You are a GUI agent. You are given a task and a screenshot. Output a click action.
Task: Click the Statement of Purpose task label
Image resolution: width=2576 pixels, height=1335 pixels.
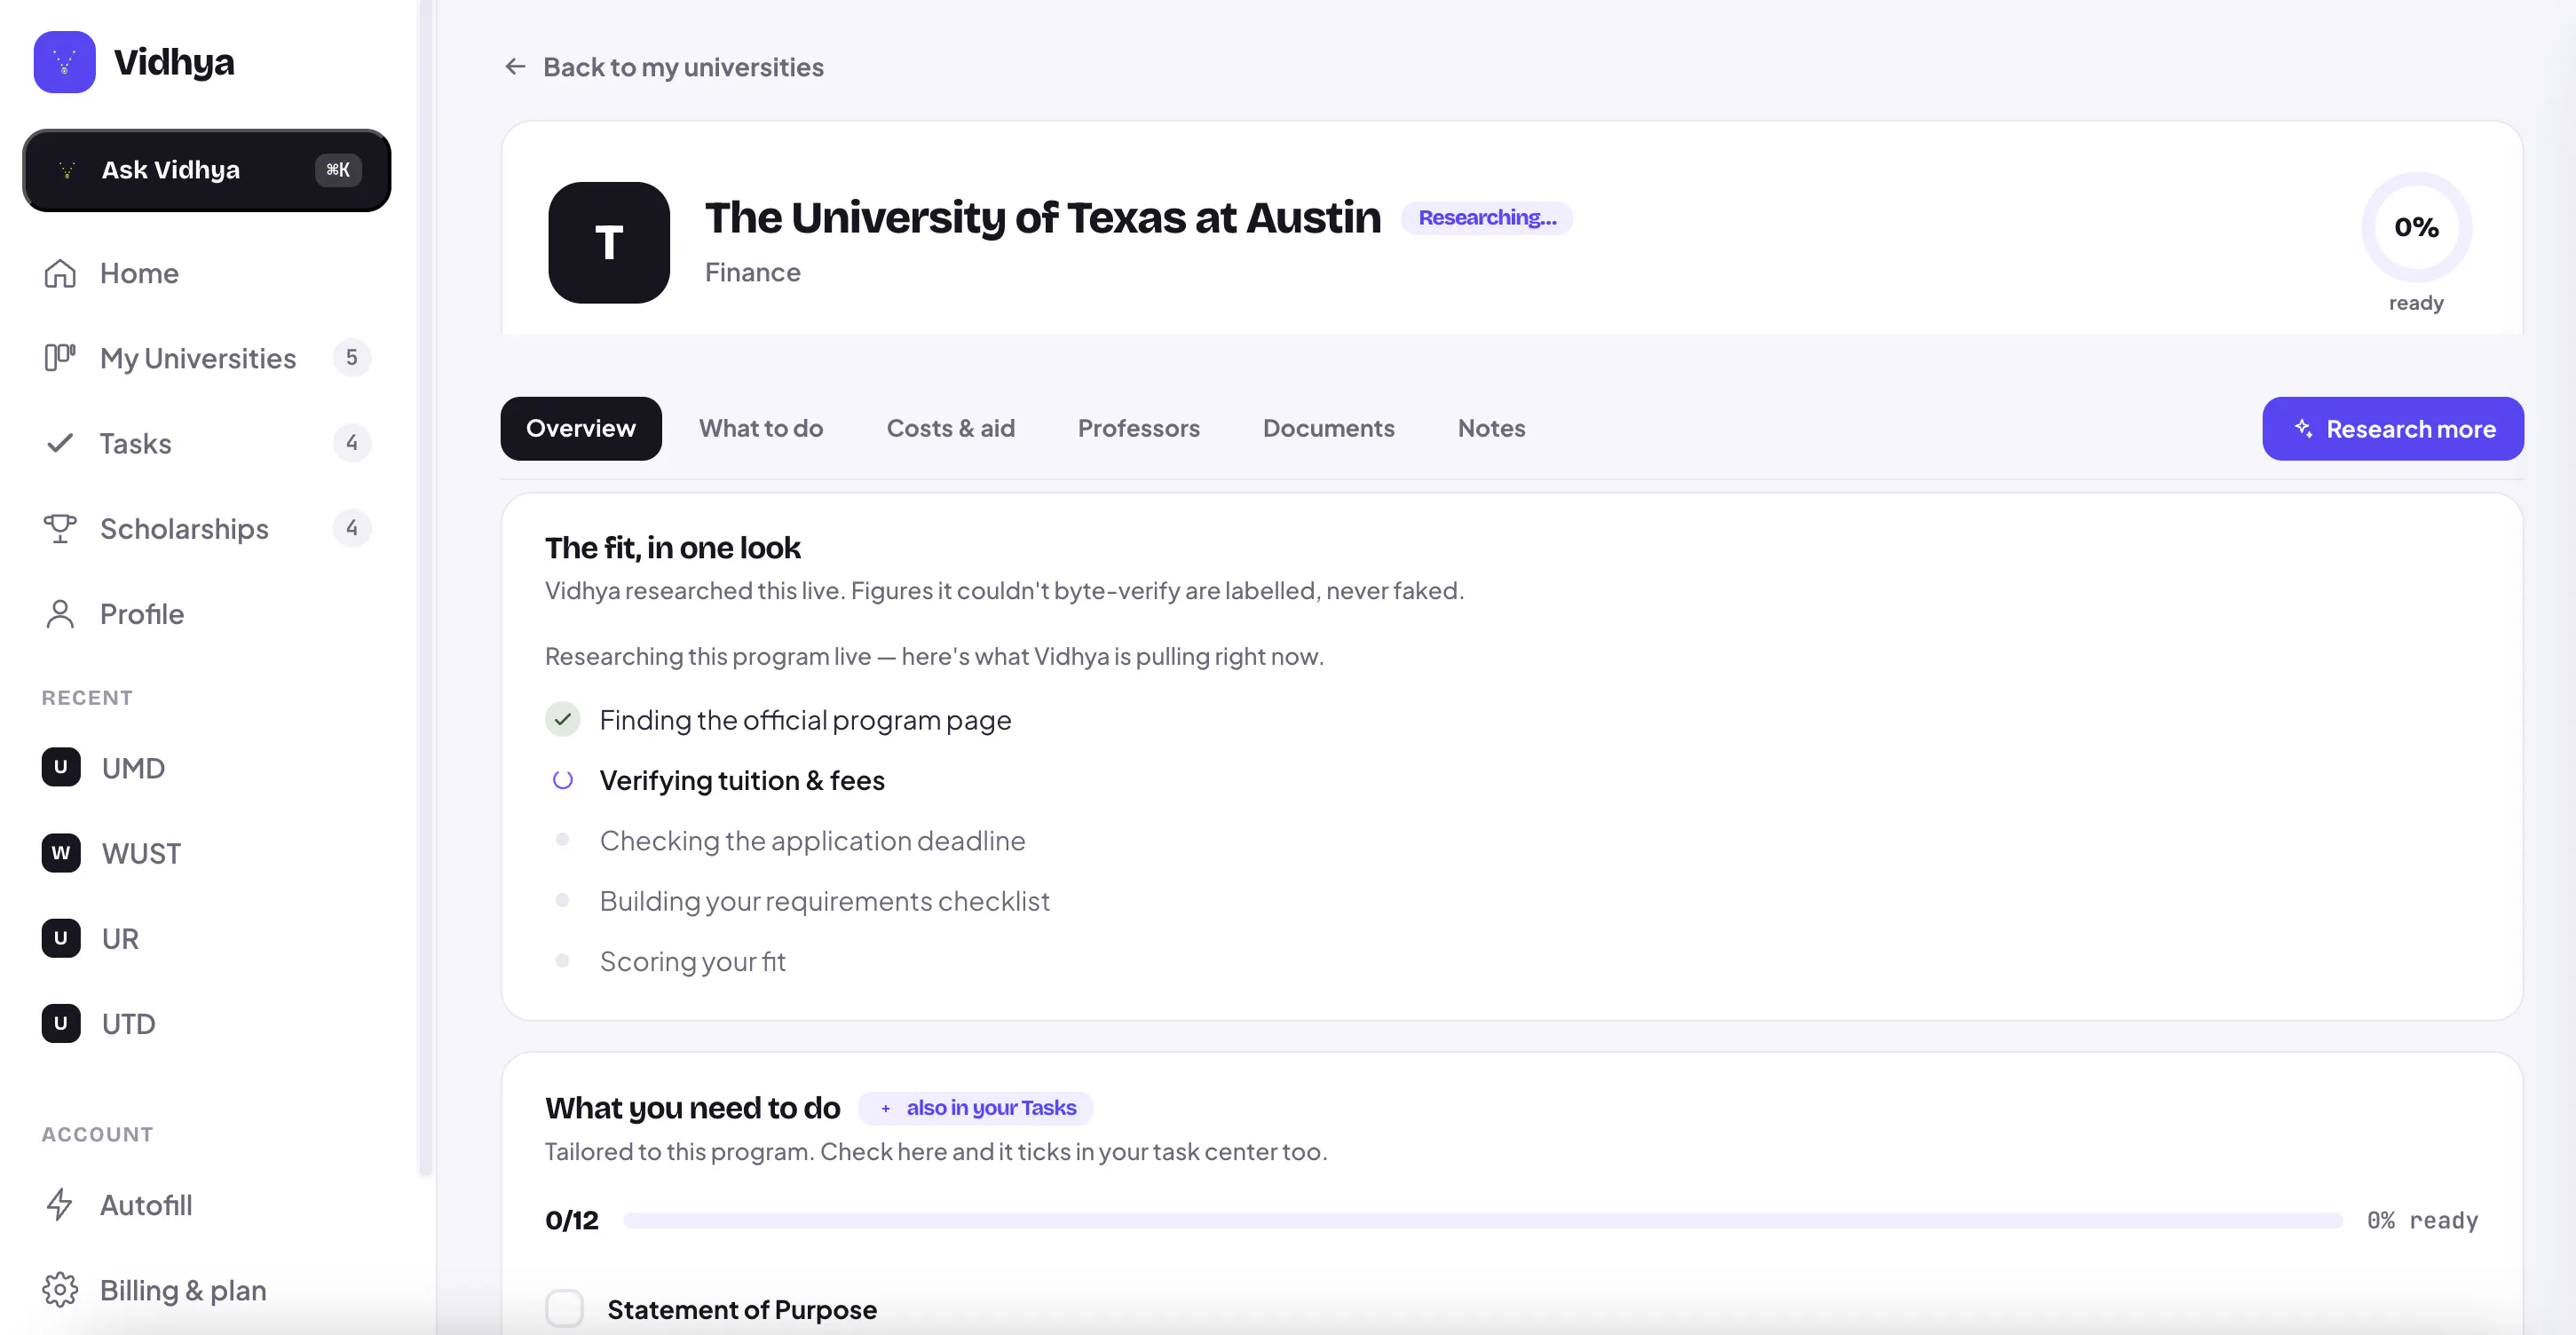[x=742, y=1309]
